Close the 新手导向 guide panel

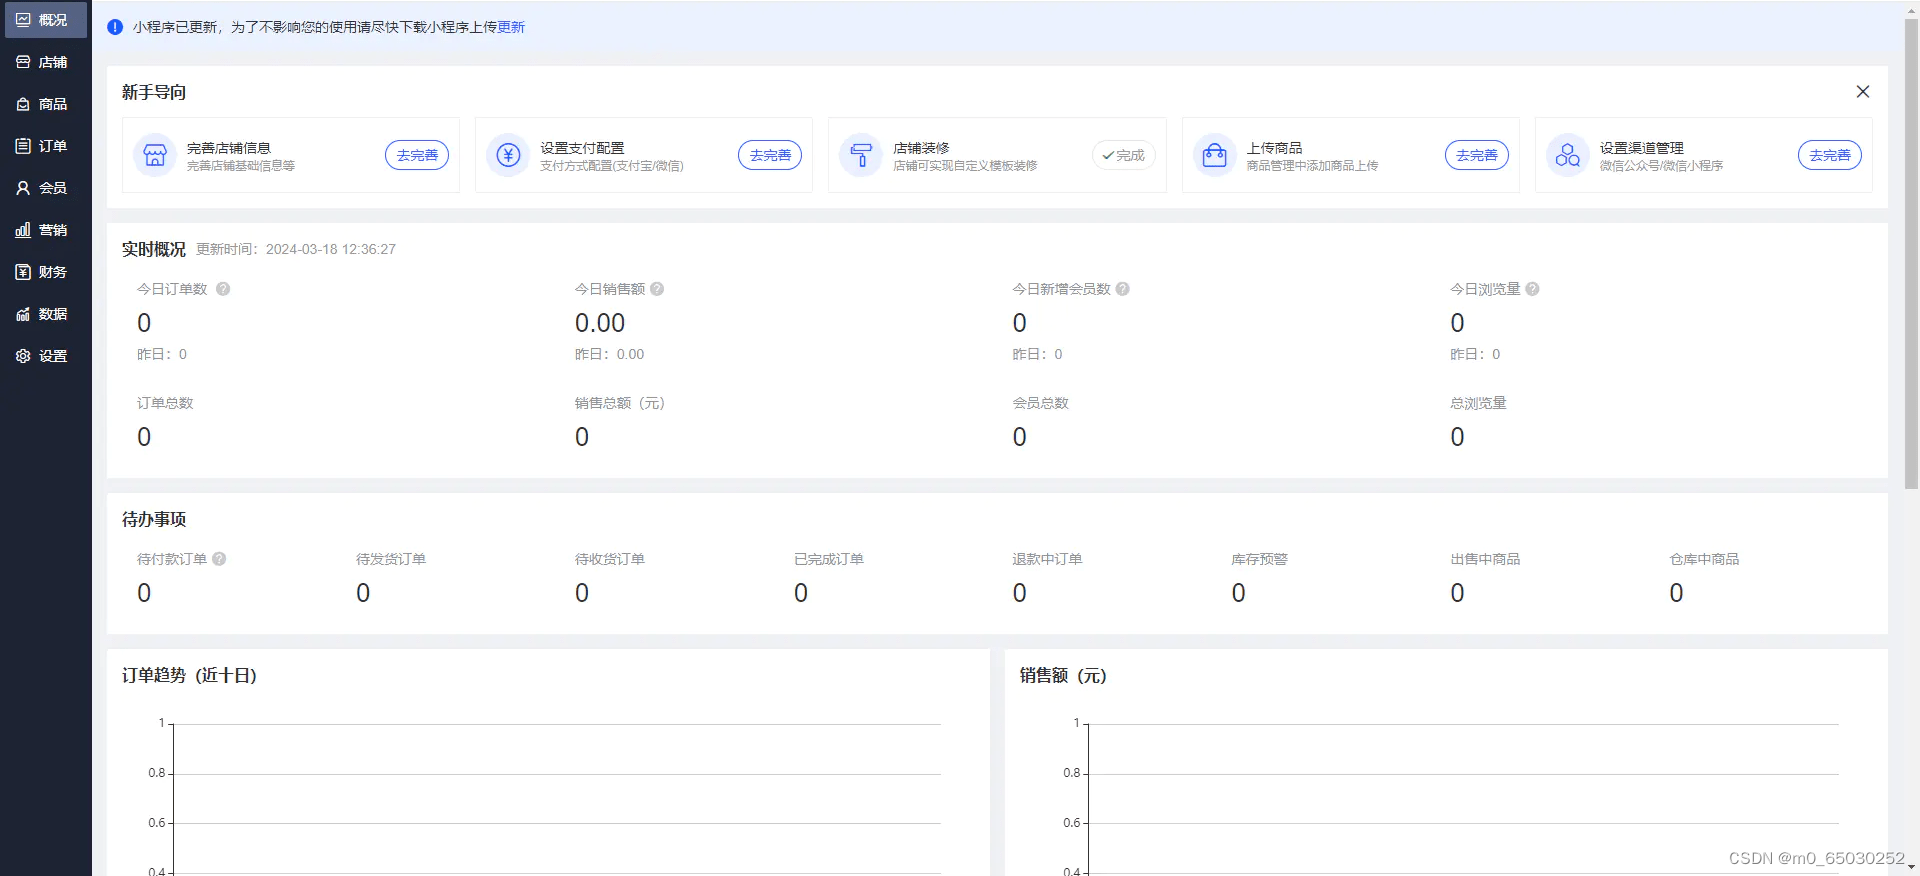tap(1862, 92)
